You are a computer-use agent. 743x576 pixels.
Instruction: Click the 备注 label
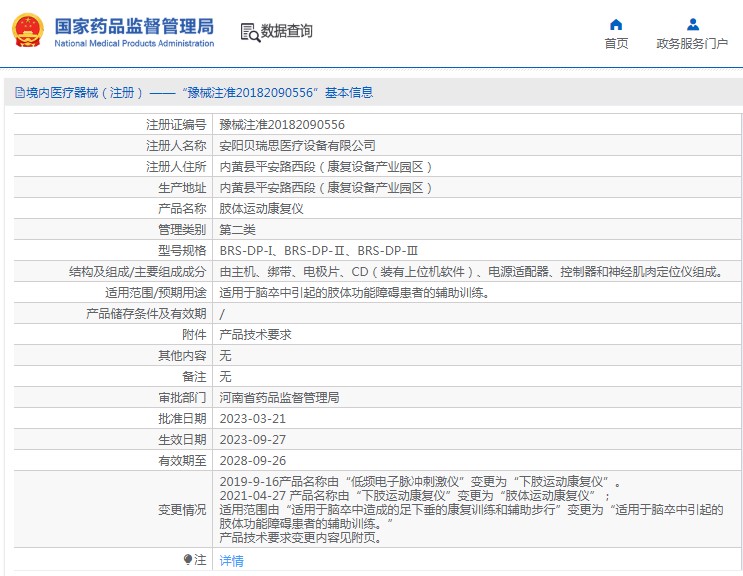pyautogui.click(x=194, y=377)
